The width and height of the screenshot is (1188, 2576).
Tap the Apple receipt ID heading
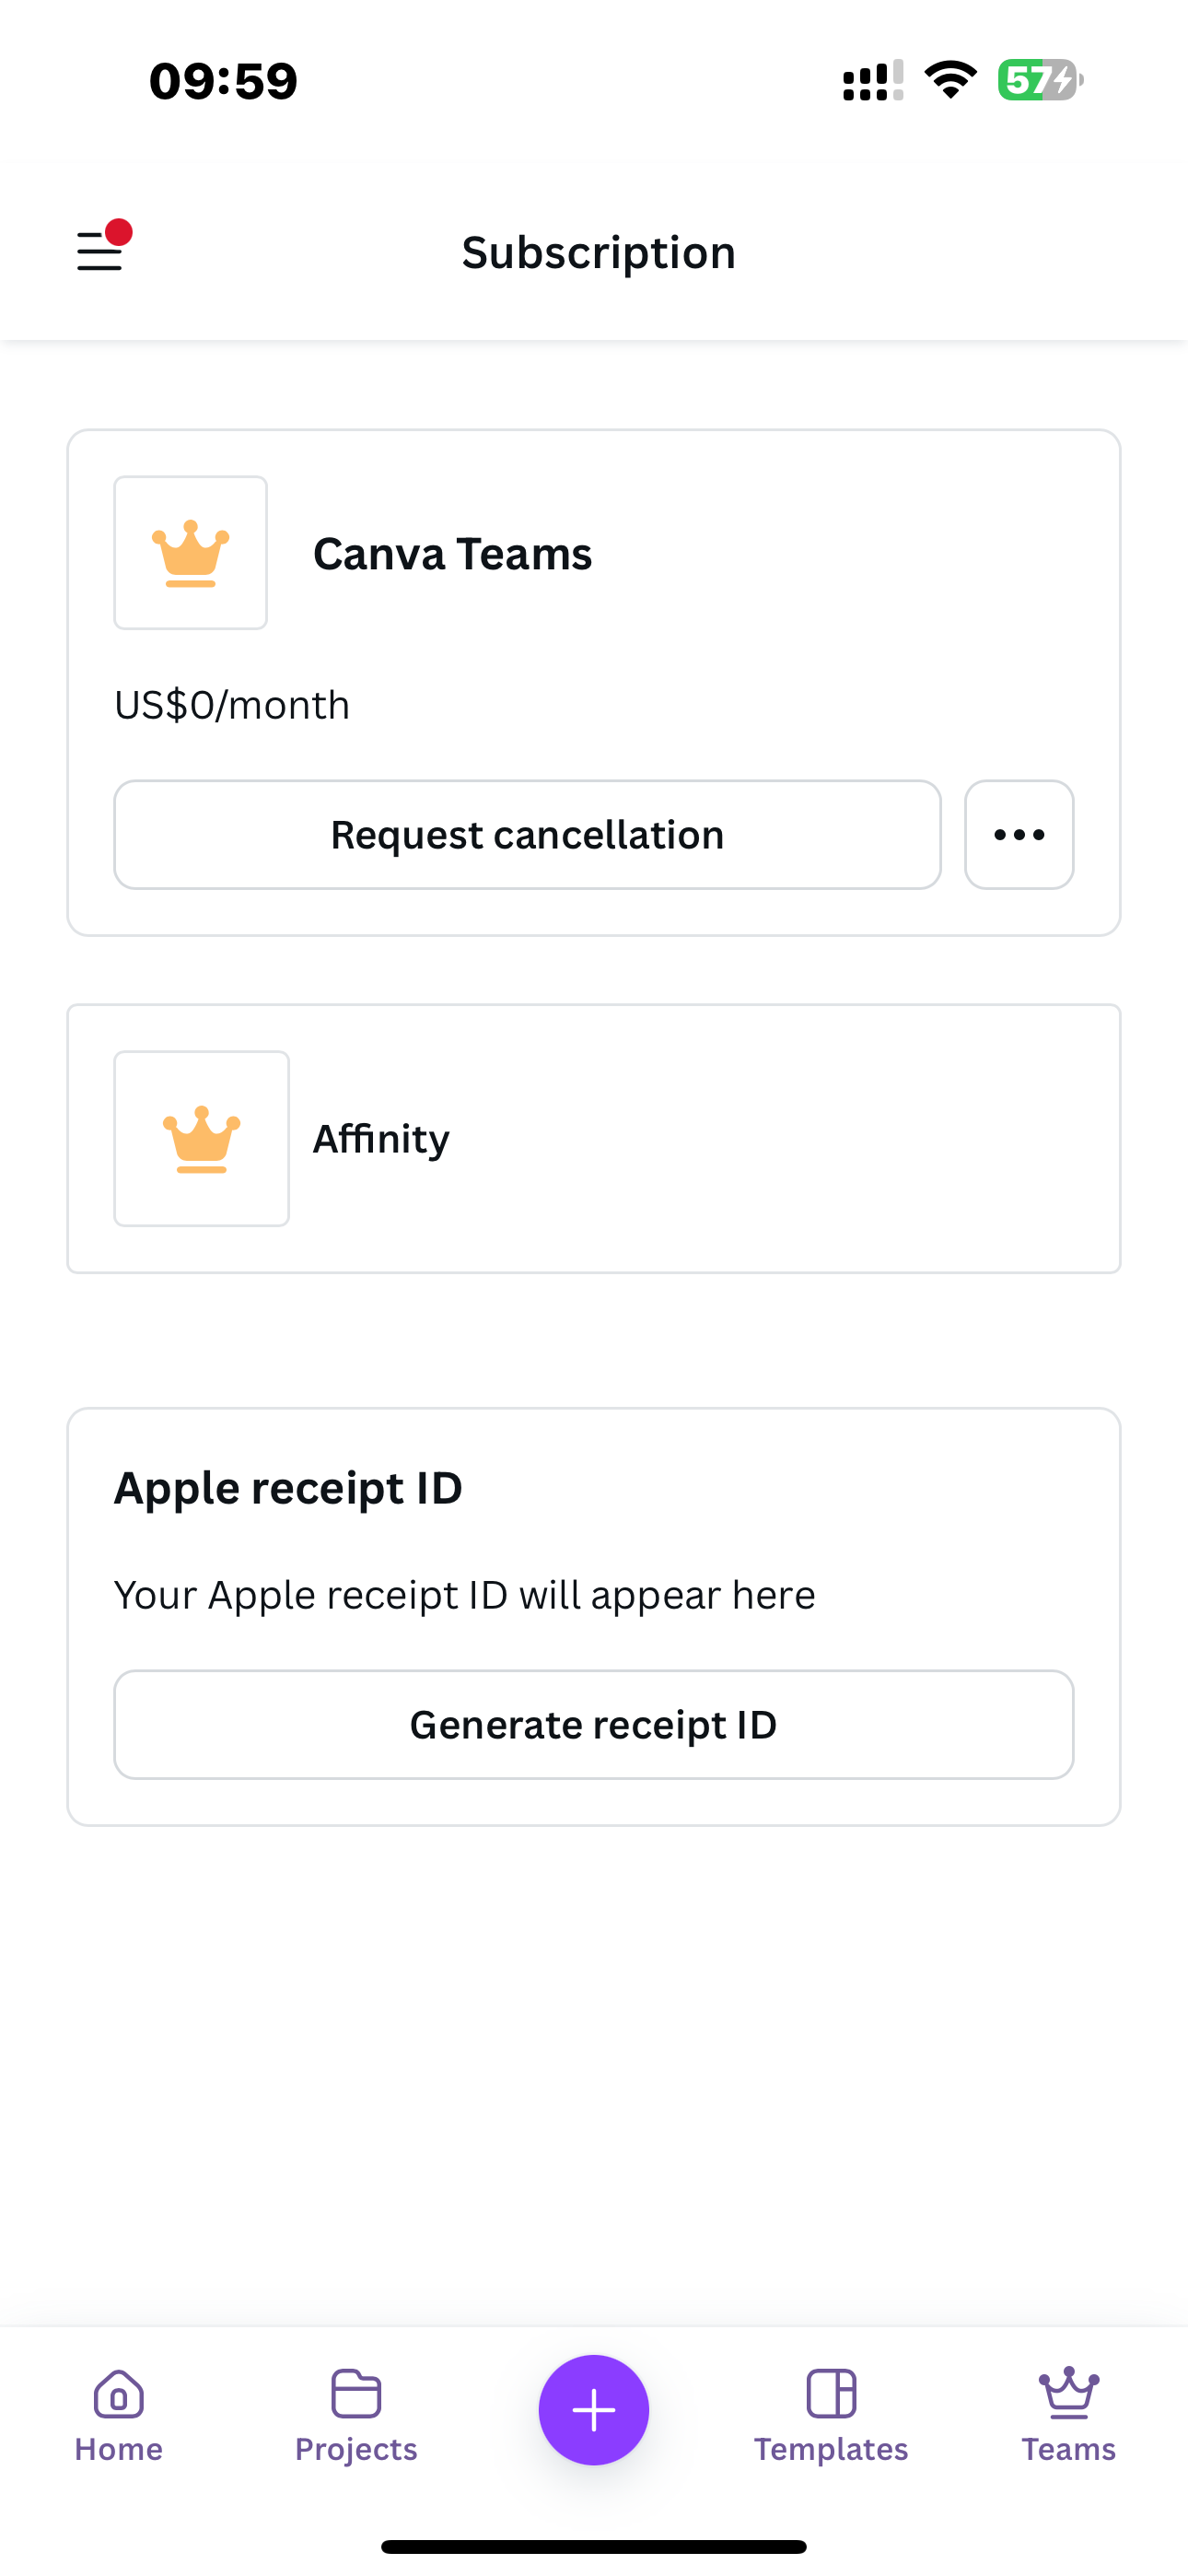click(288, 1488)
